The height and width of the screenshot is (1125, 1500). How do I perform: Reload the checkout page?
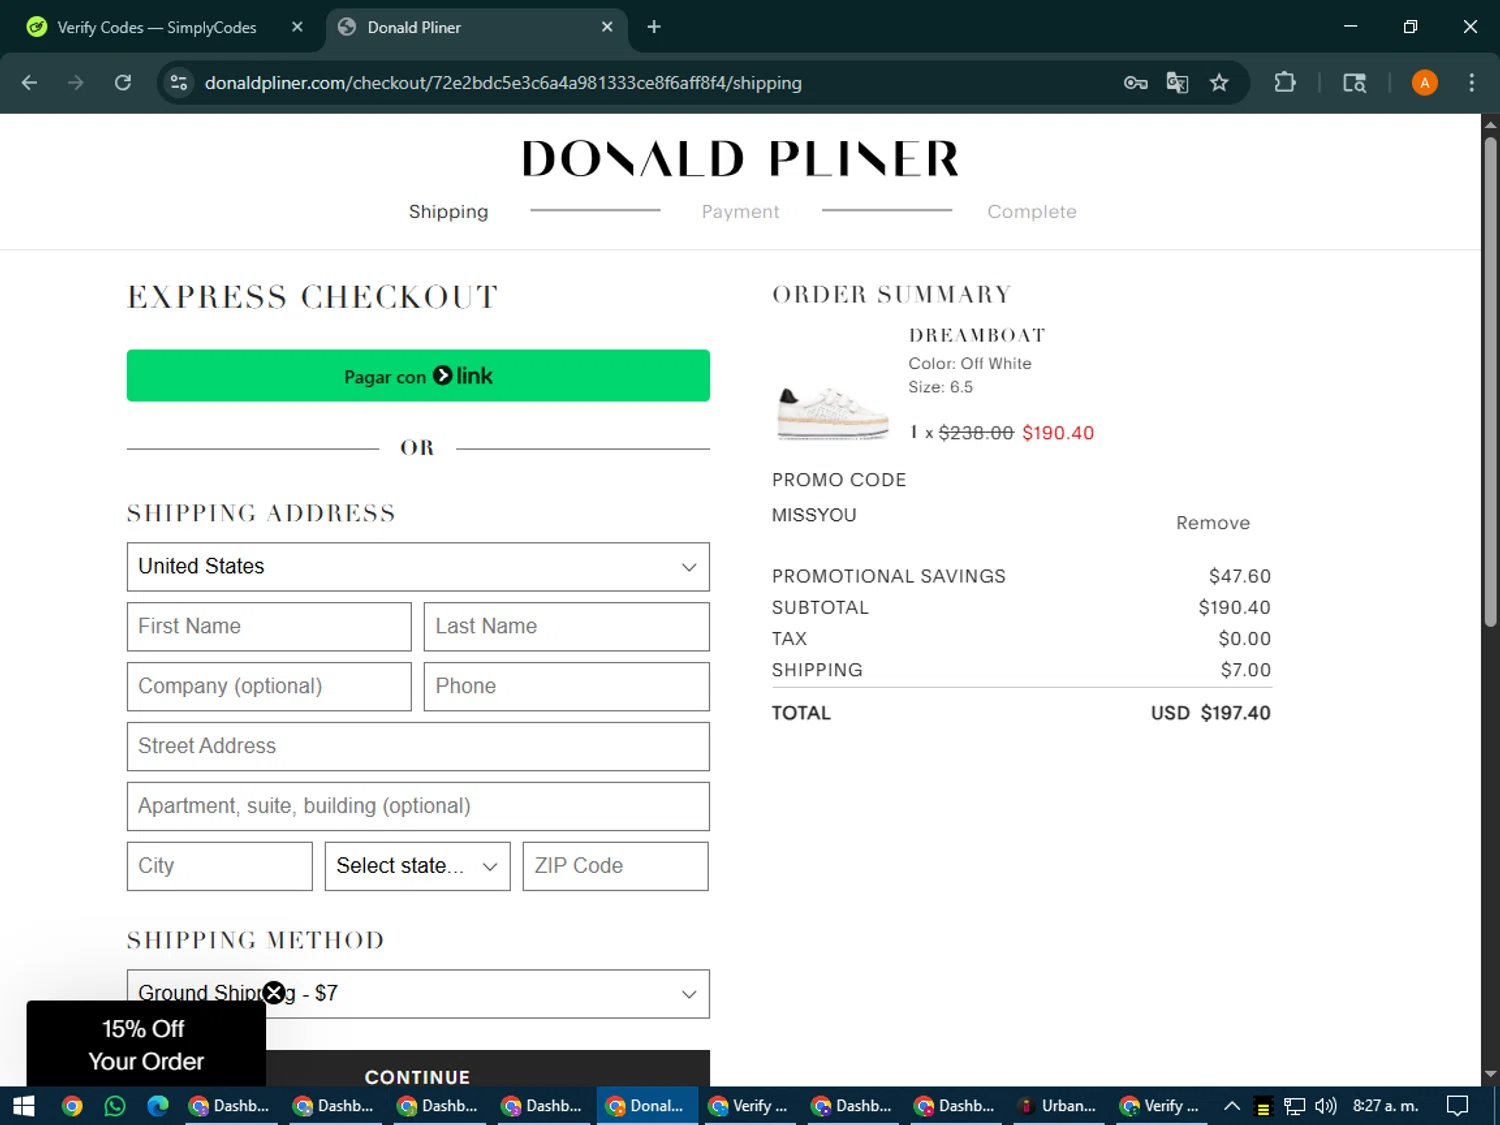123,83
